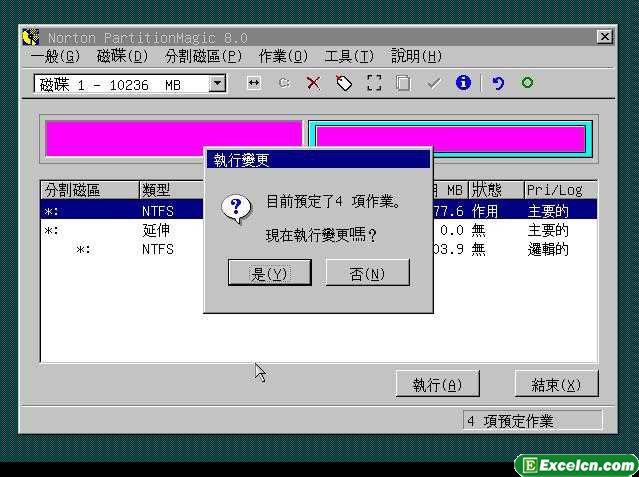Select the left magenta partition block
639x477 pixels.
coord(174,138)
